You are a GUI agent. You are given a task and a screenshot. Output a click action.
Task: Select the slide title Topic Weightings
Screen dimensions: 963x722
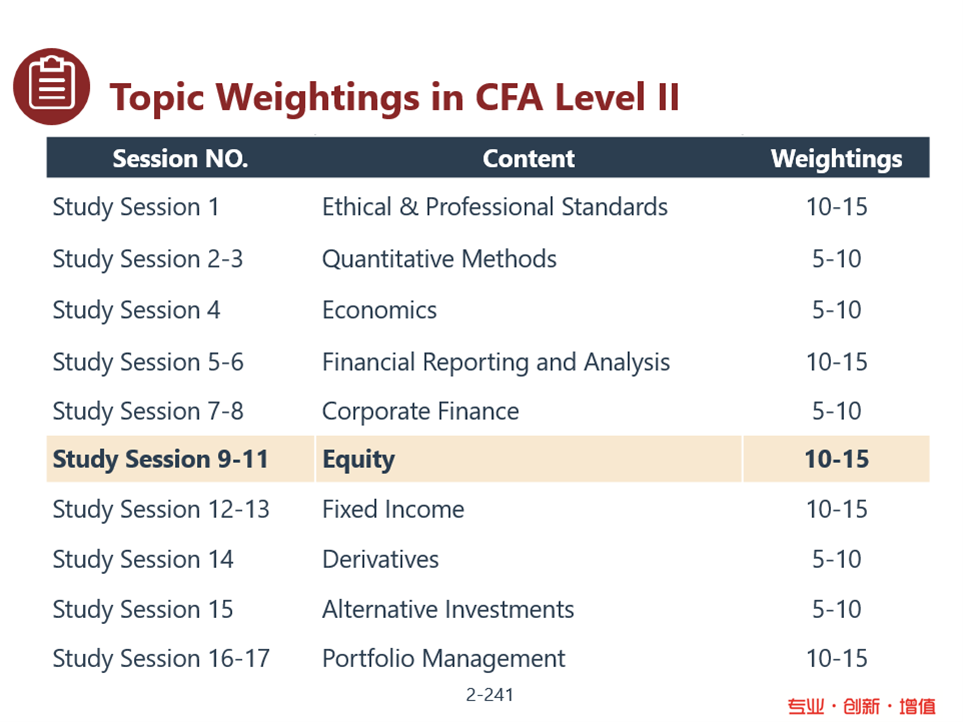394,98
